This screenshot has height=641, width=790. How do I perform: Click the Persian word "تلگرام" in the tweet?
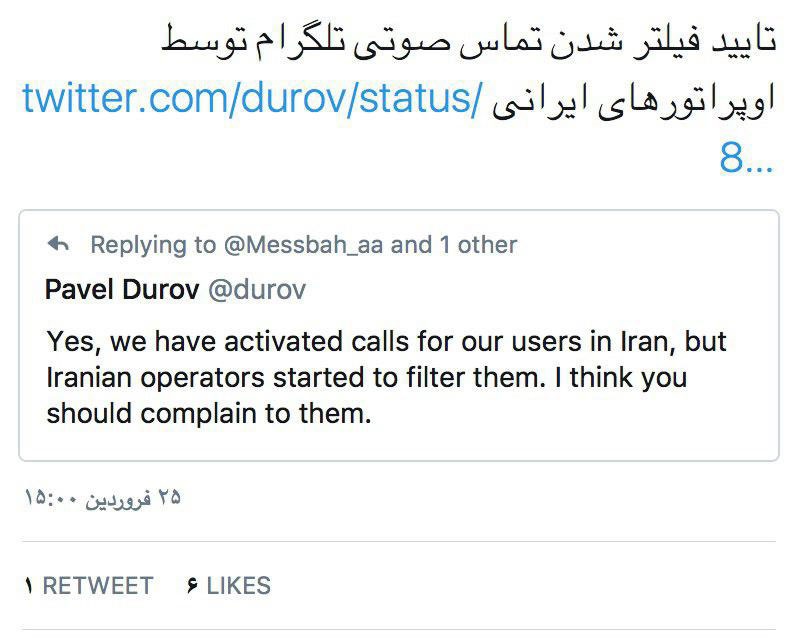click(647, 42)
